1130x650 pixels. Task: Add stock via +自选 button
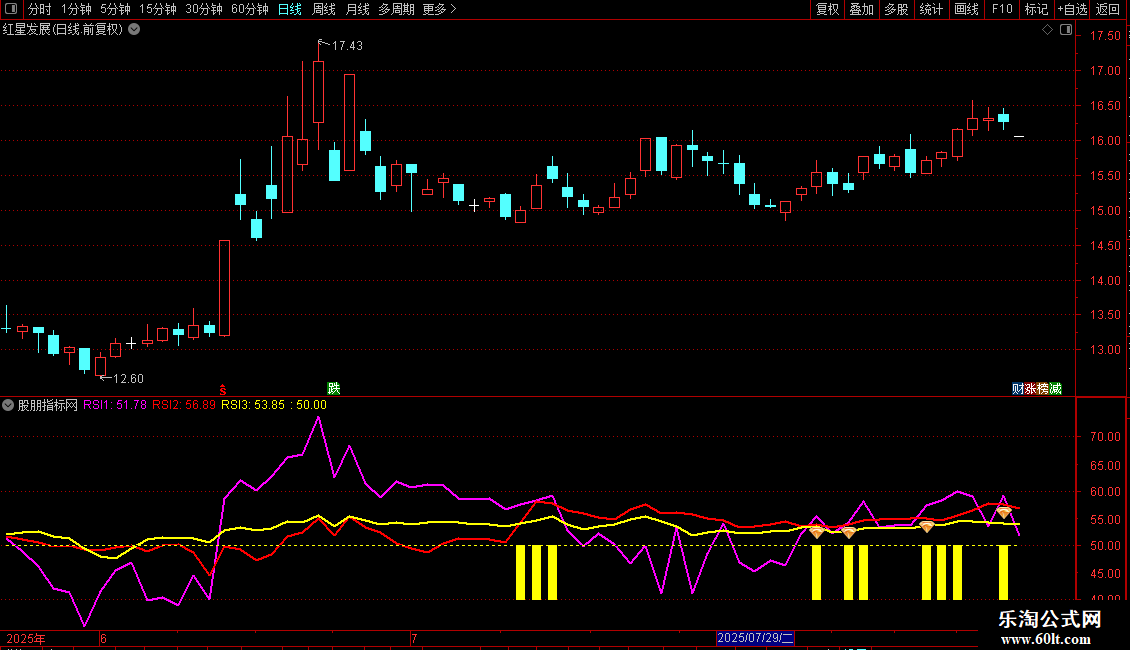[x=1072, y=9]
